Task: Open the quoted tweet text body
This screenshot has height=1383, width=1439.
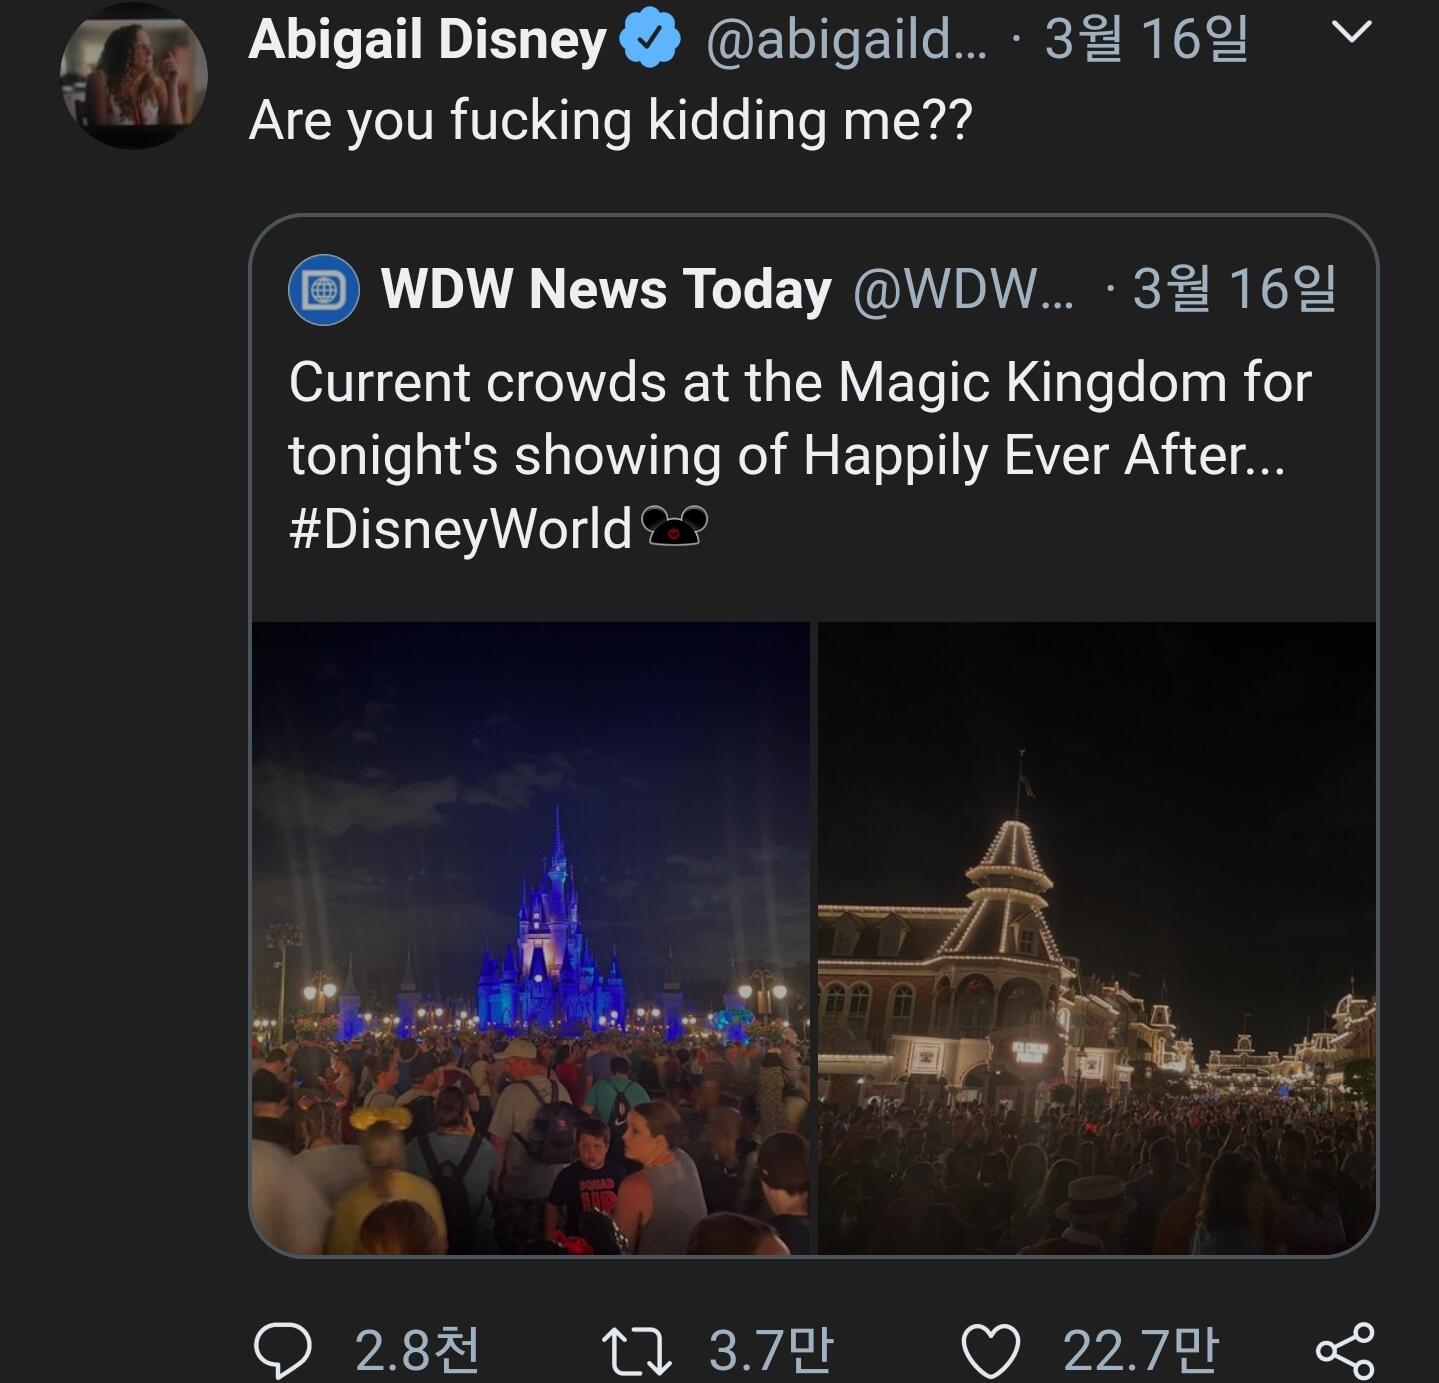Action: [799, 419]
